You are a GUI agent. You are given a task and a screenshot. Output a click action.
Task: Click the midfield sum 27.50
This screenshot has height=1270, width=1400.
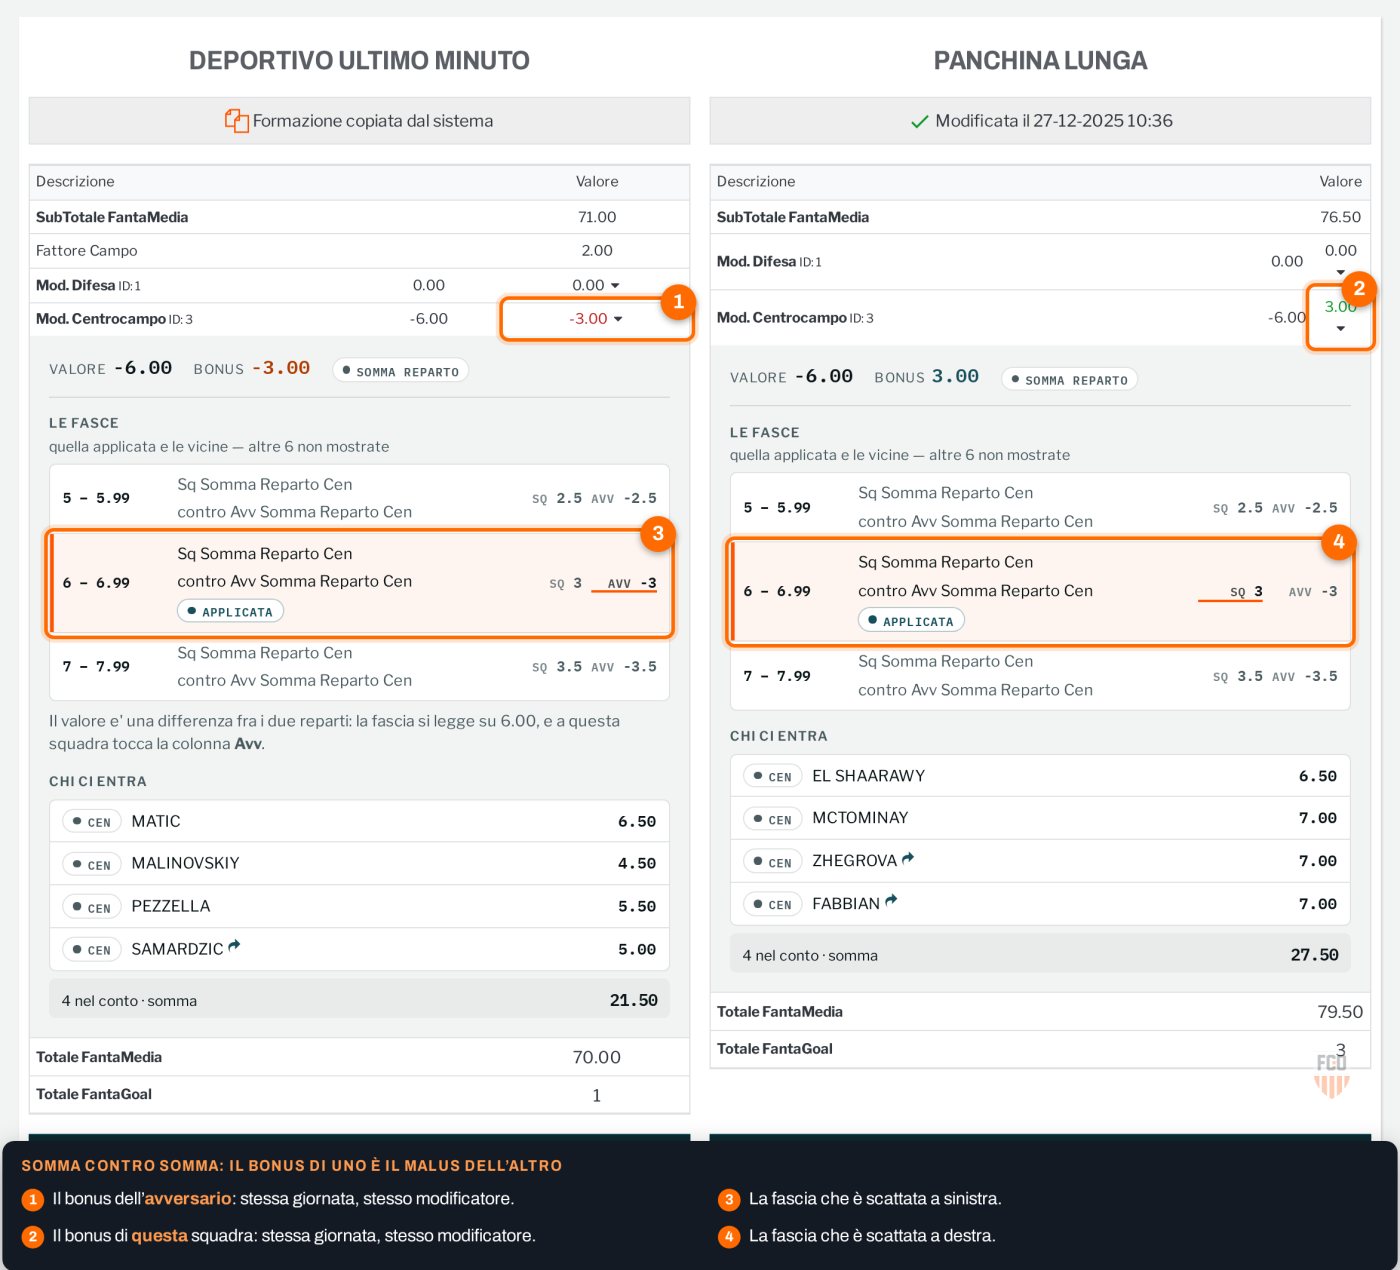(1315, 955)
